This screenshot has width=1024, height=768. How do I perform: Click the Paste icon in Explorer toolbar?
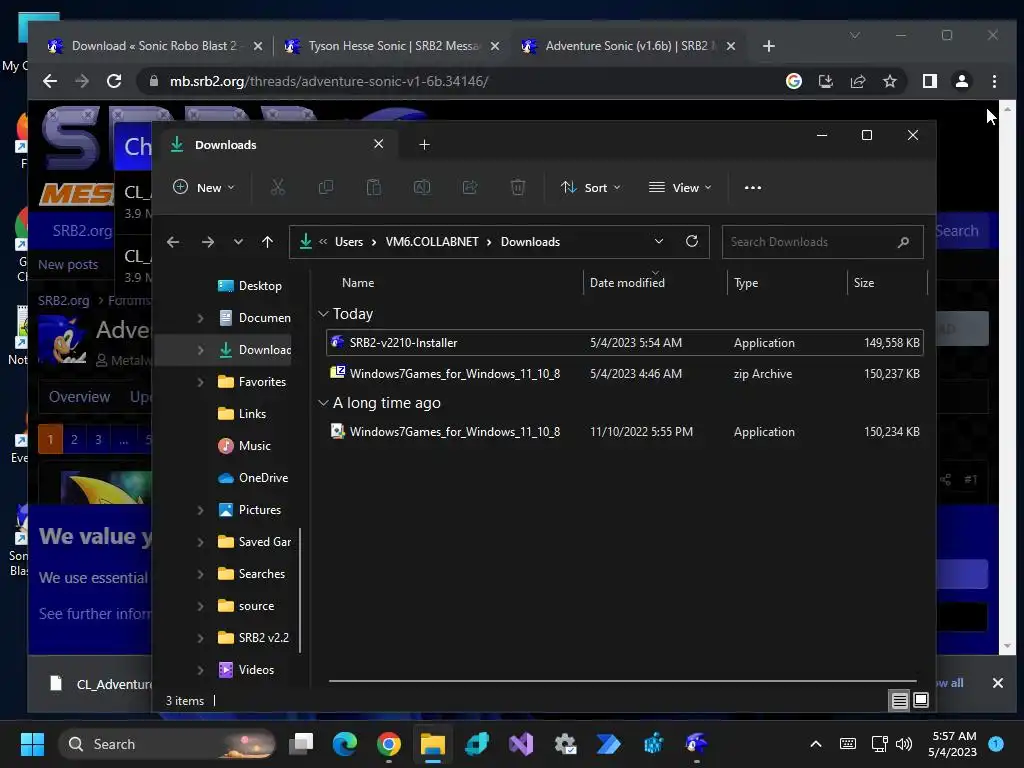point(374,187)
